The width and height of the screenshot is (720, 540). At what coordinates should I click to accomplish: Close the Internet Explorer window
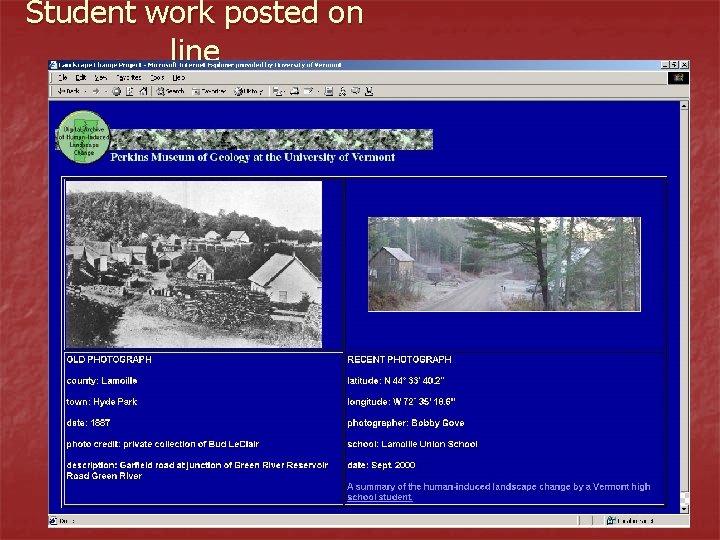[x=684, y=65]
